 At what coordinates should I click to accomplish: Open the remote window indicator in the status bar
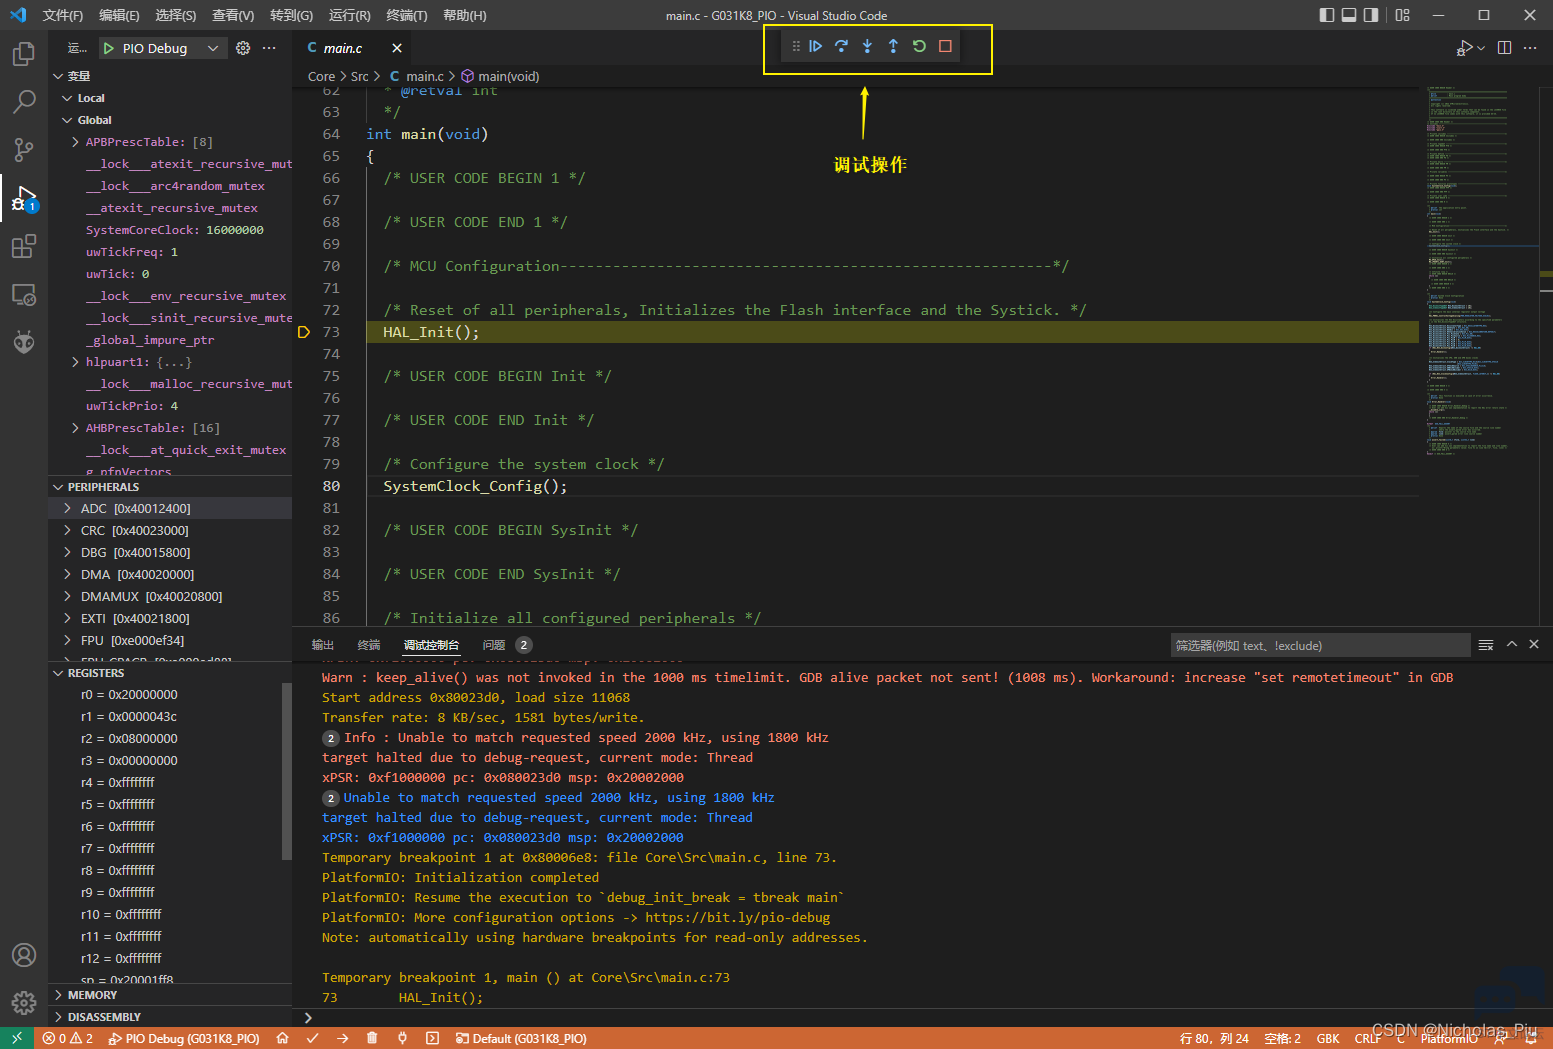click(x=17, y=1038)
